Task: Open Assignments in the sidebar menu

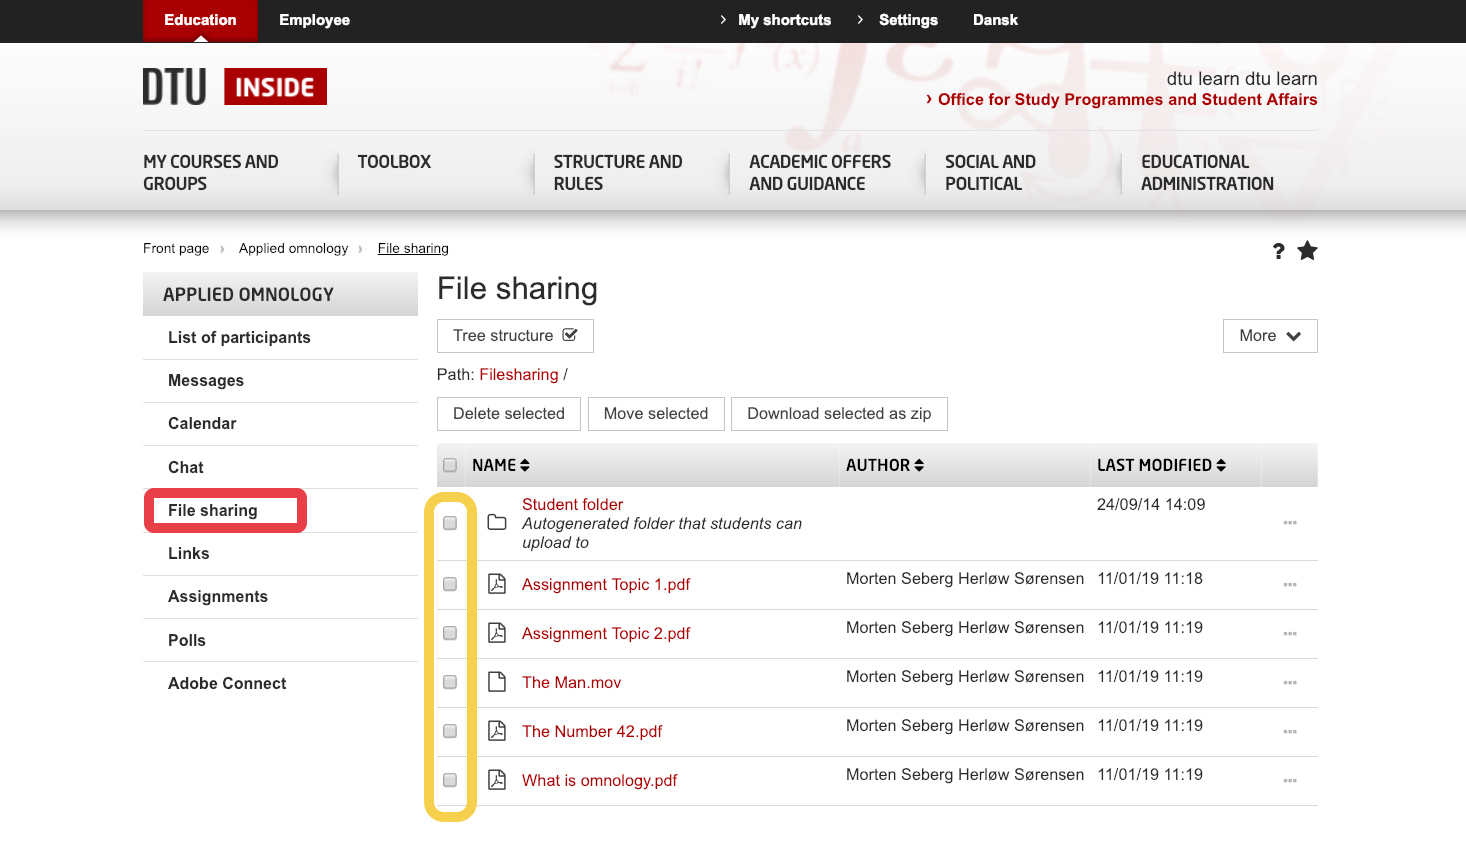Action: pos(218,597)
